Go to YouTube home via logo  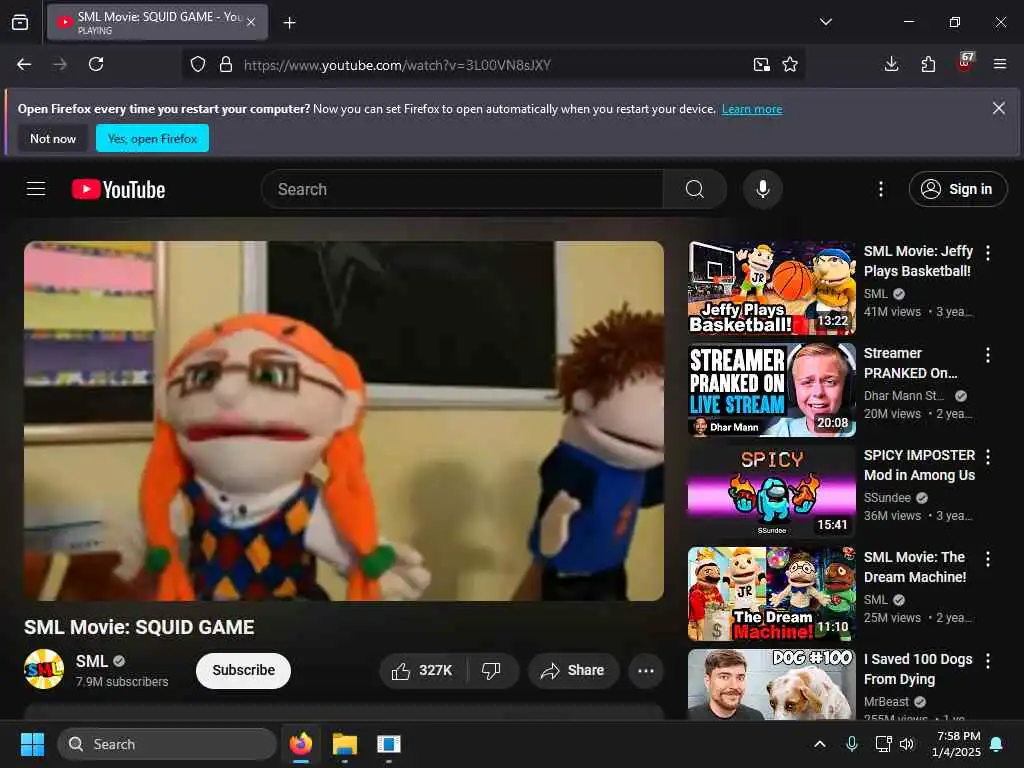[x=118, y=189]
